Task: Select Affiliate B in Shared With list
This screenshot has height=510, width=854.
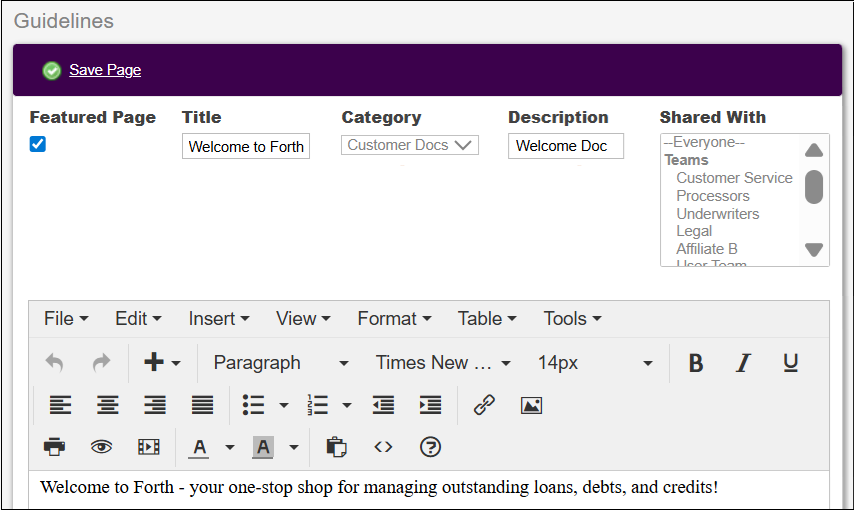Action: point(706,249)
